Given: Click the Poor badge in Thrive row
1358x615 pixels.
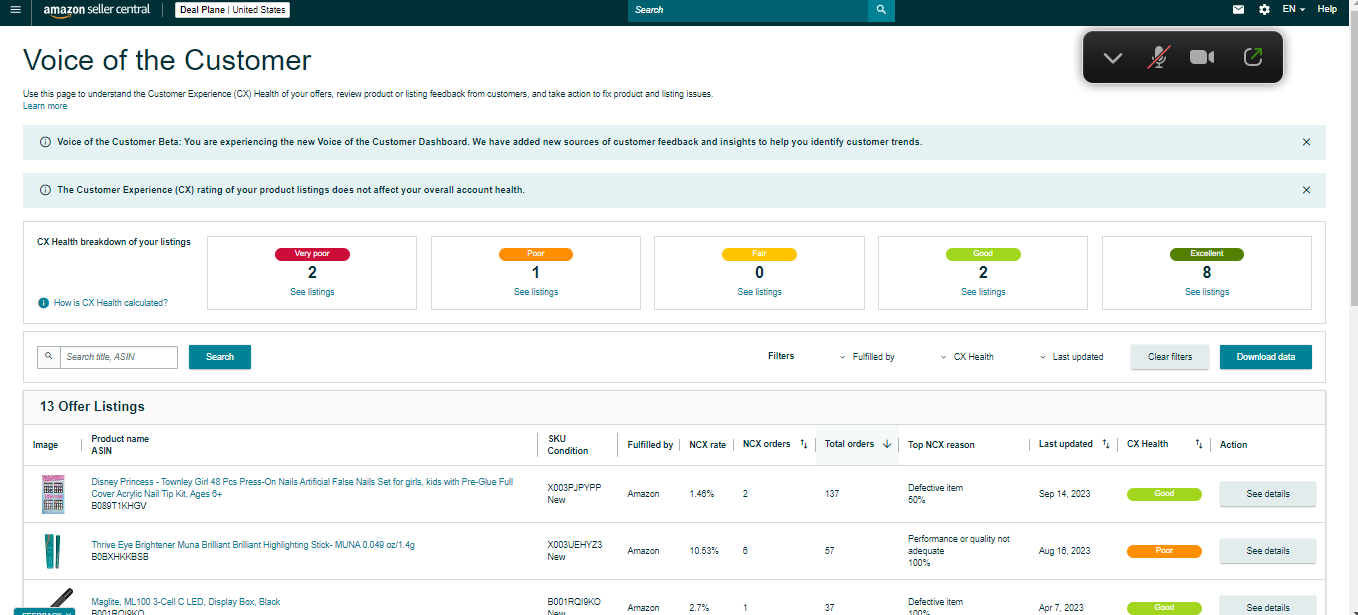Looking at the screenshot, I should pyautogui.click(x=1164, y=551).
